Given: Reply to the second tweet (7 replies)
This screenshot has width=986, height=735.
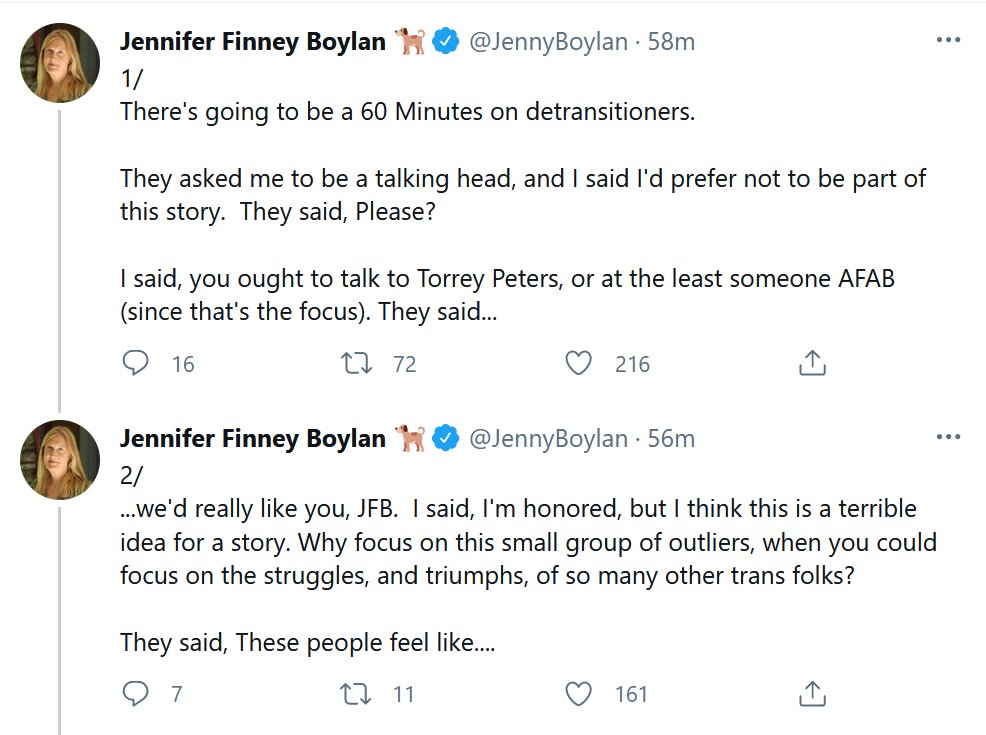Looking at the screenshot, I should (135, 693).
